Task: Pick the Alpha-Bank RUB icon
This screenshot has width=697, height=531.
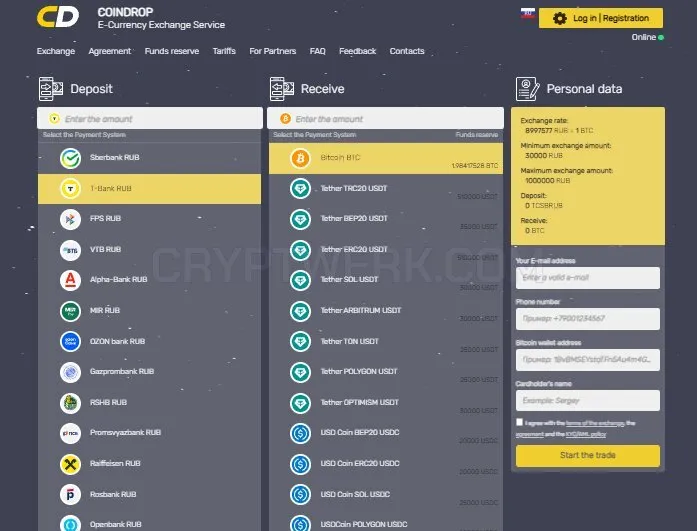Action: [x=70, y=280]
